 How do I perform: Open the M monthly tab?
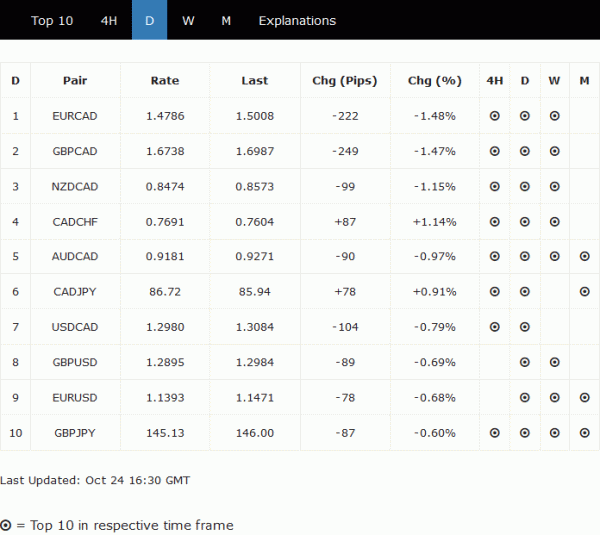click(226, 20)
